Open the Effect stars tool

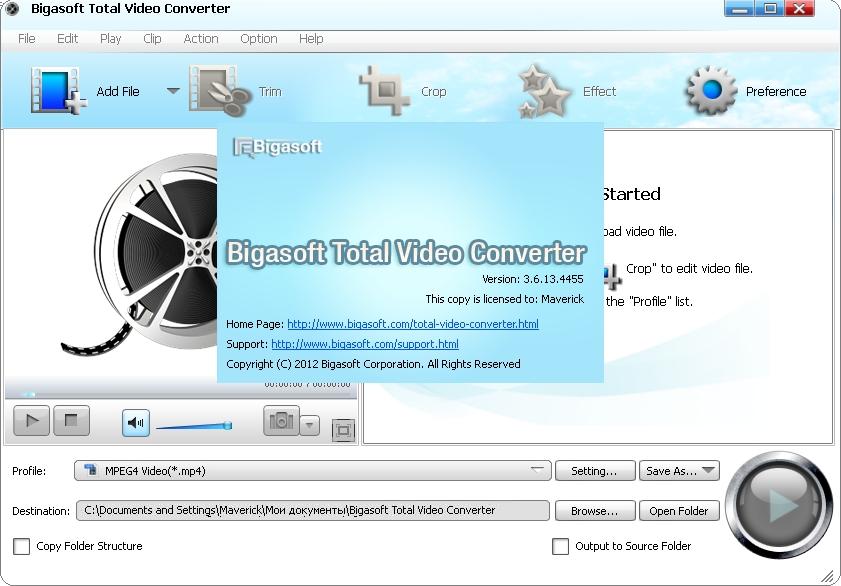click(543, 91)
